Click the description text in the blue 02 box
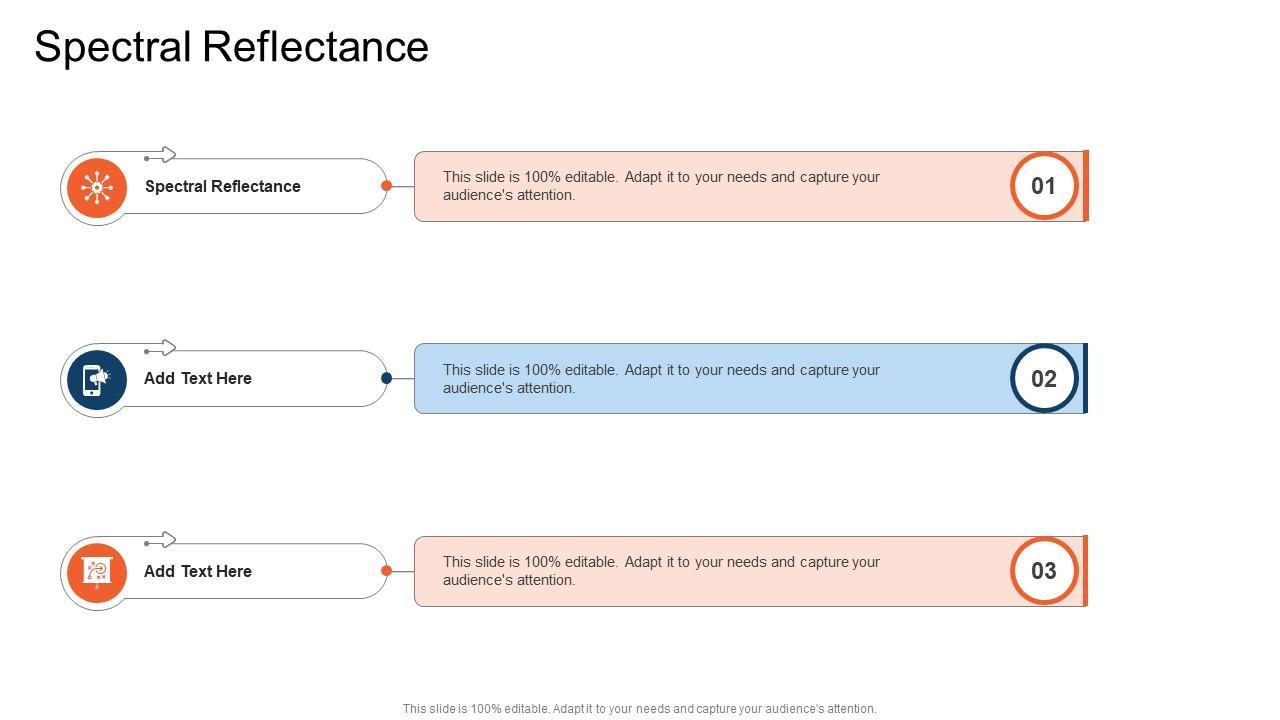Image resolution: width=1280 pixels, height=720 pixels. [x=661, y=379]
